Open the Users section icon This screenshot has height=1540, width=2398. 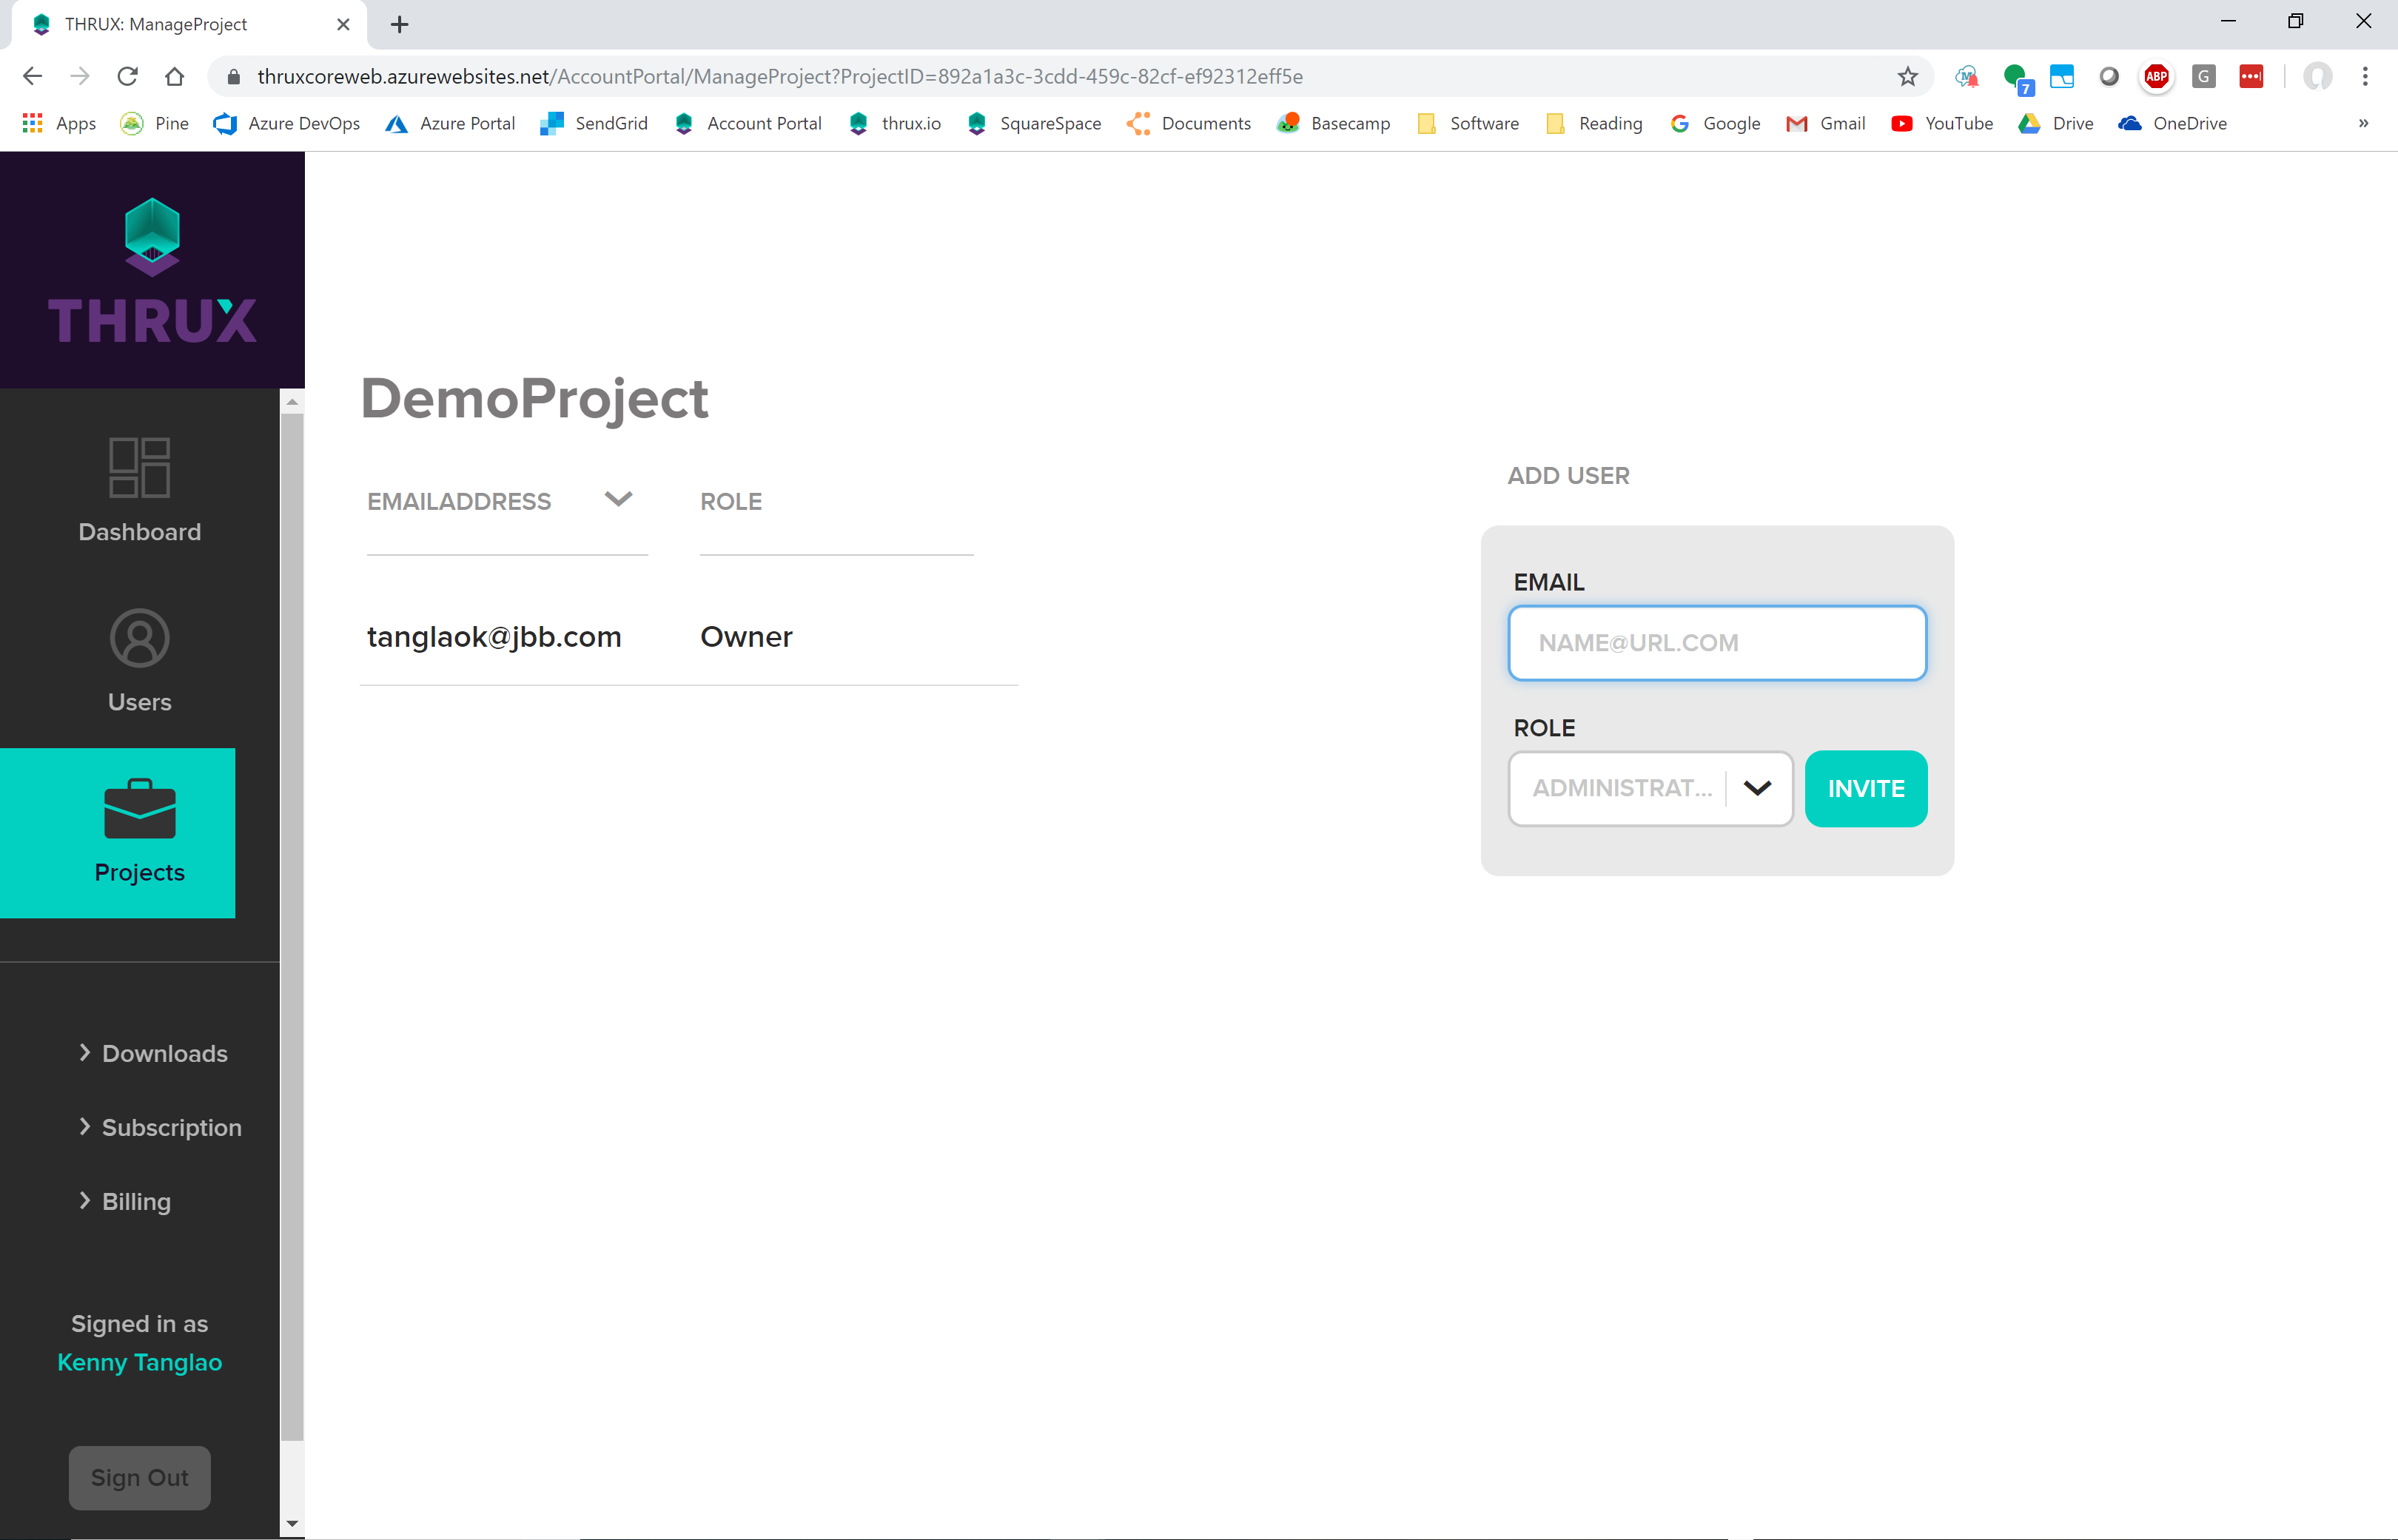tap(139, 638)
